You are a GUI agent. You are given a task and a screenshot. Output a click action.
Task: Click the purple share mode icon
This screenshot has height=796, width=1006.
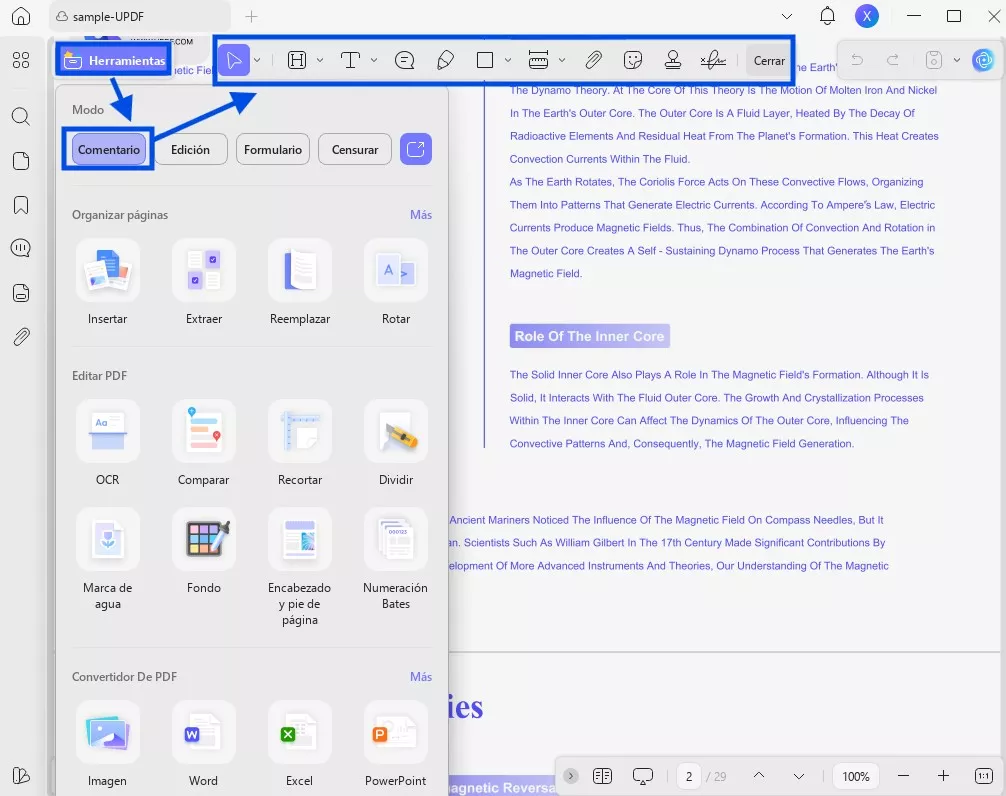pyautogui.click(x=416, y=149)
